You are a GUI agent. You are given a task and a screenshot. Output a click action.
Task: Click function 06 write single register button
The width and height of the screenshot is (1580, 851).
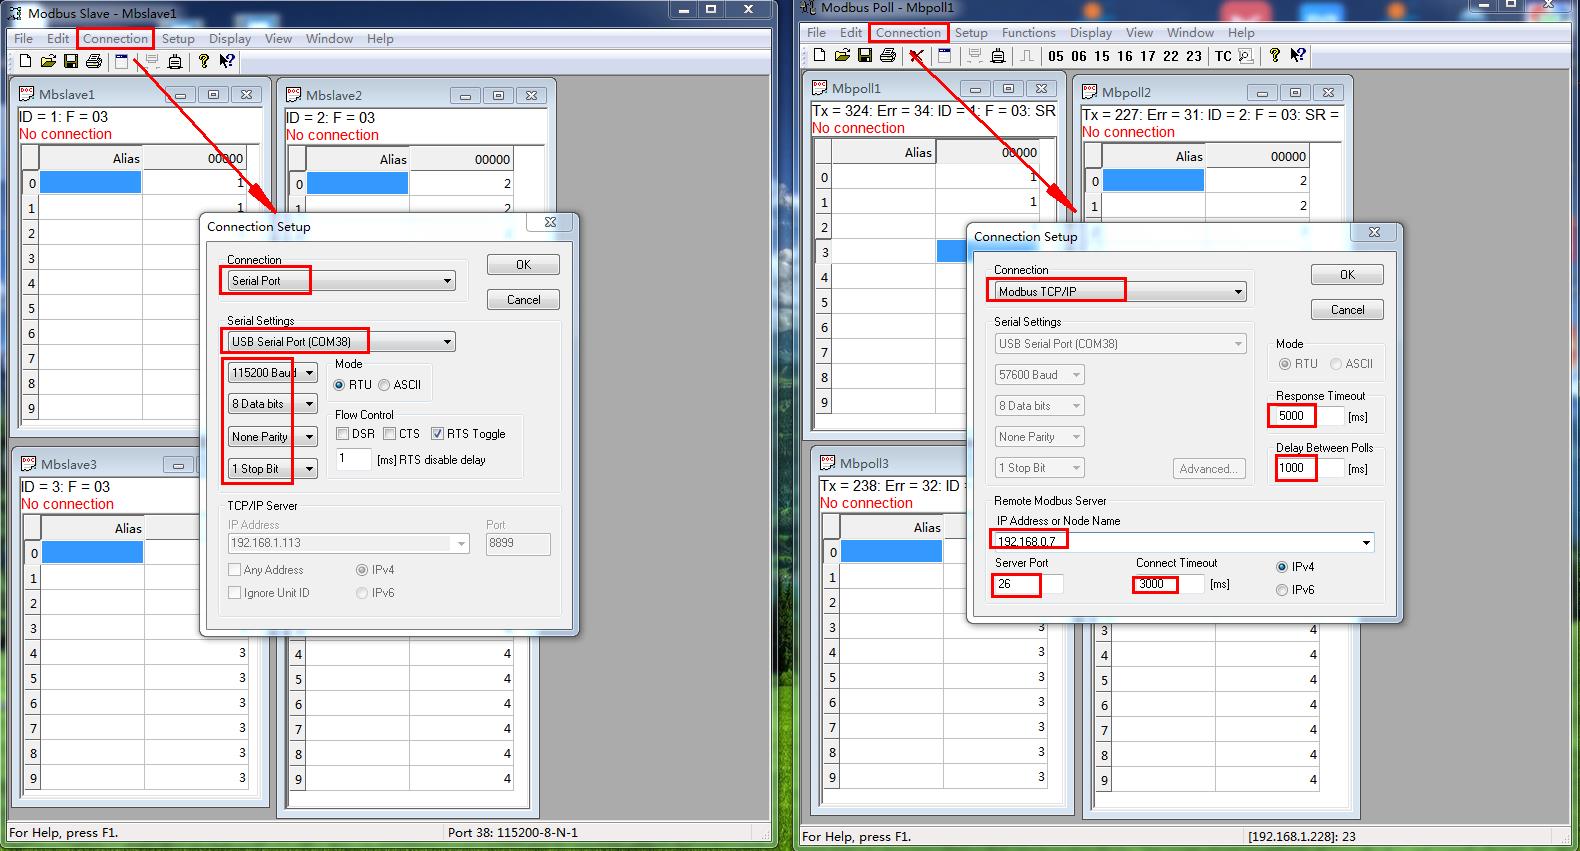click(x=1078, y=57)
